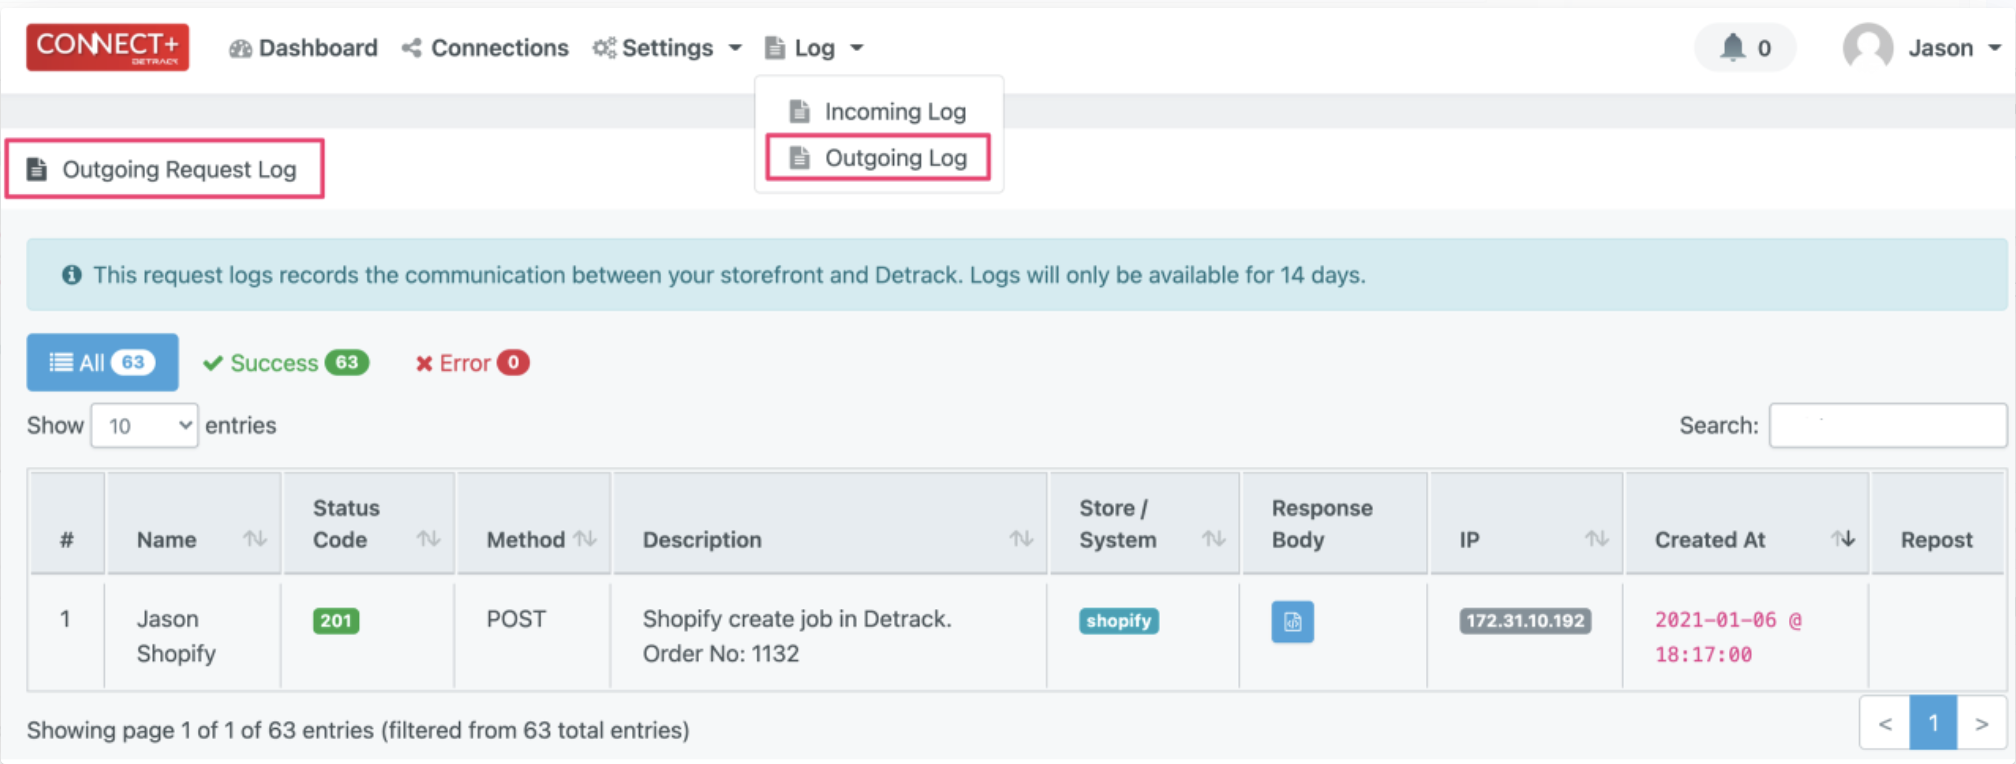Screen dimensions: 2016x764
Task: Go to Connections page
Action: point(485,48)
